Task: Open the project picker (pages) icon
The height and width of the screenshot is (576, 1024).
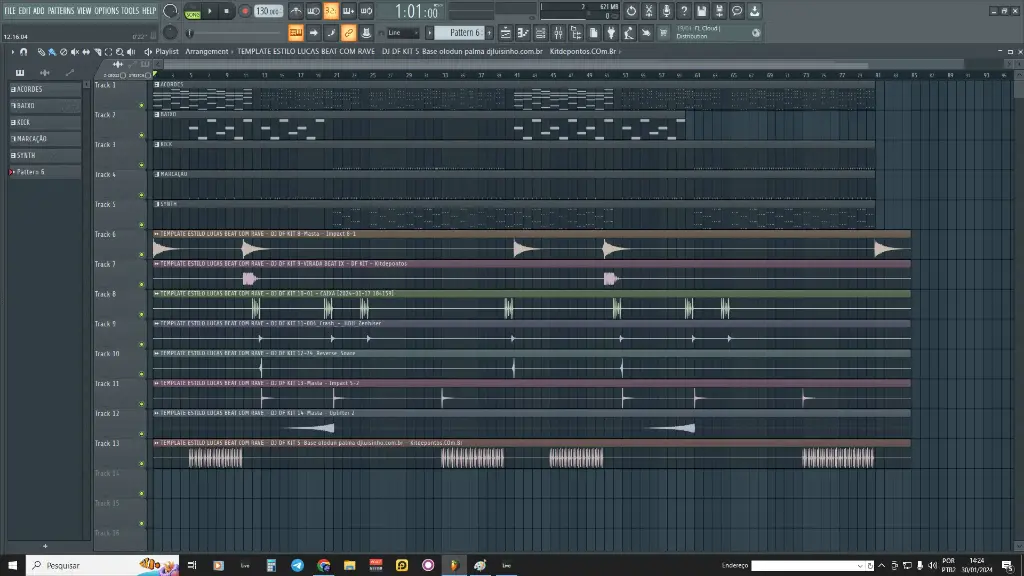Action: pos(594,33)
